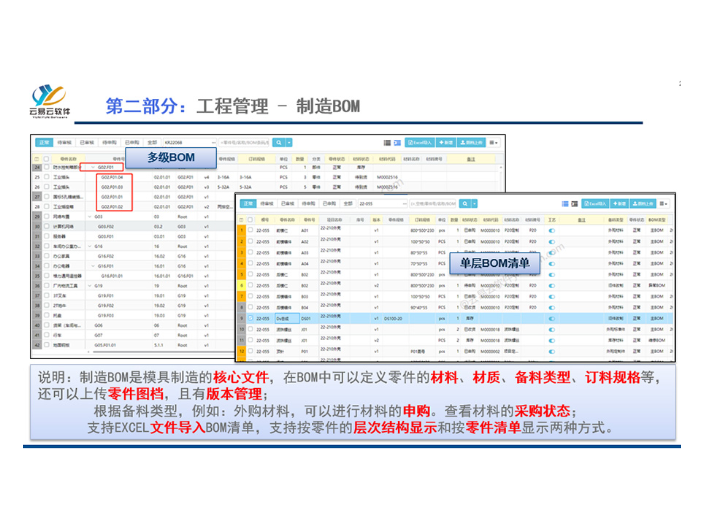Select 全部 tab in multi-level BOM window

(152, 142)
